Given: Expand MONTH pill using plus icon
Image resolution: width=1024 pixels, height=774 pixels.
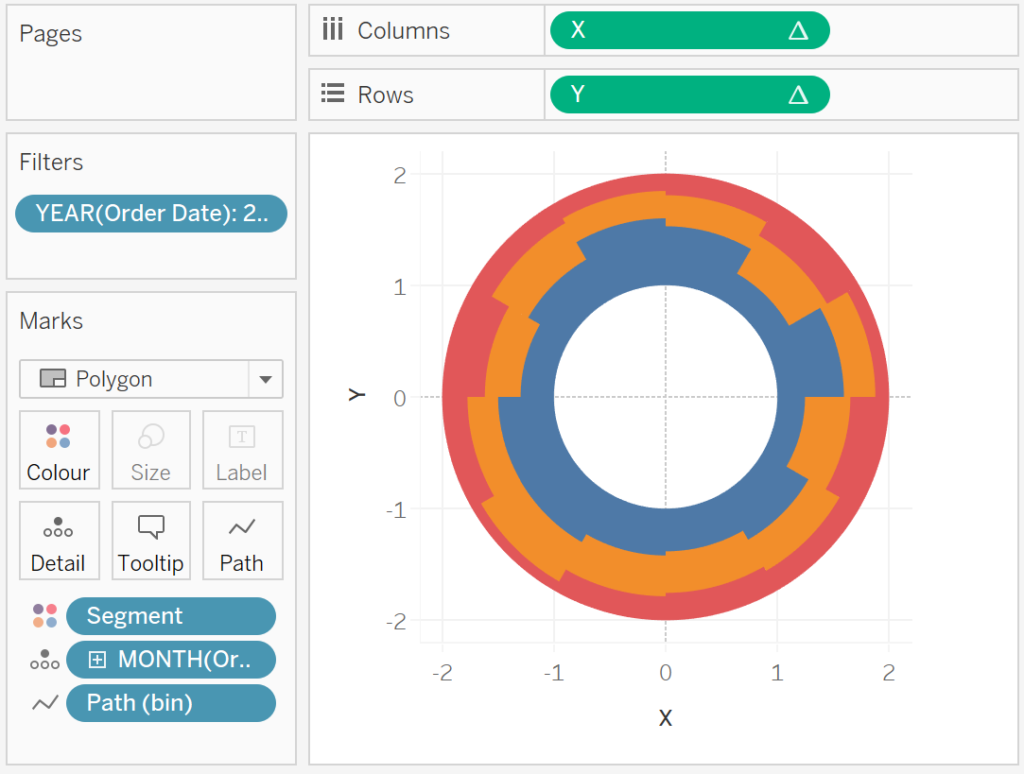Looking at the screenshot, I should 97,660.
